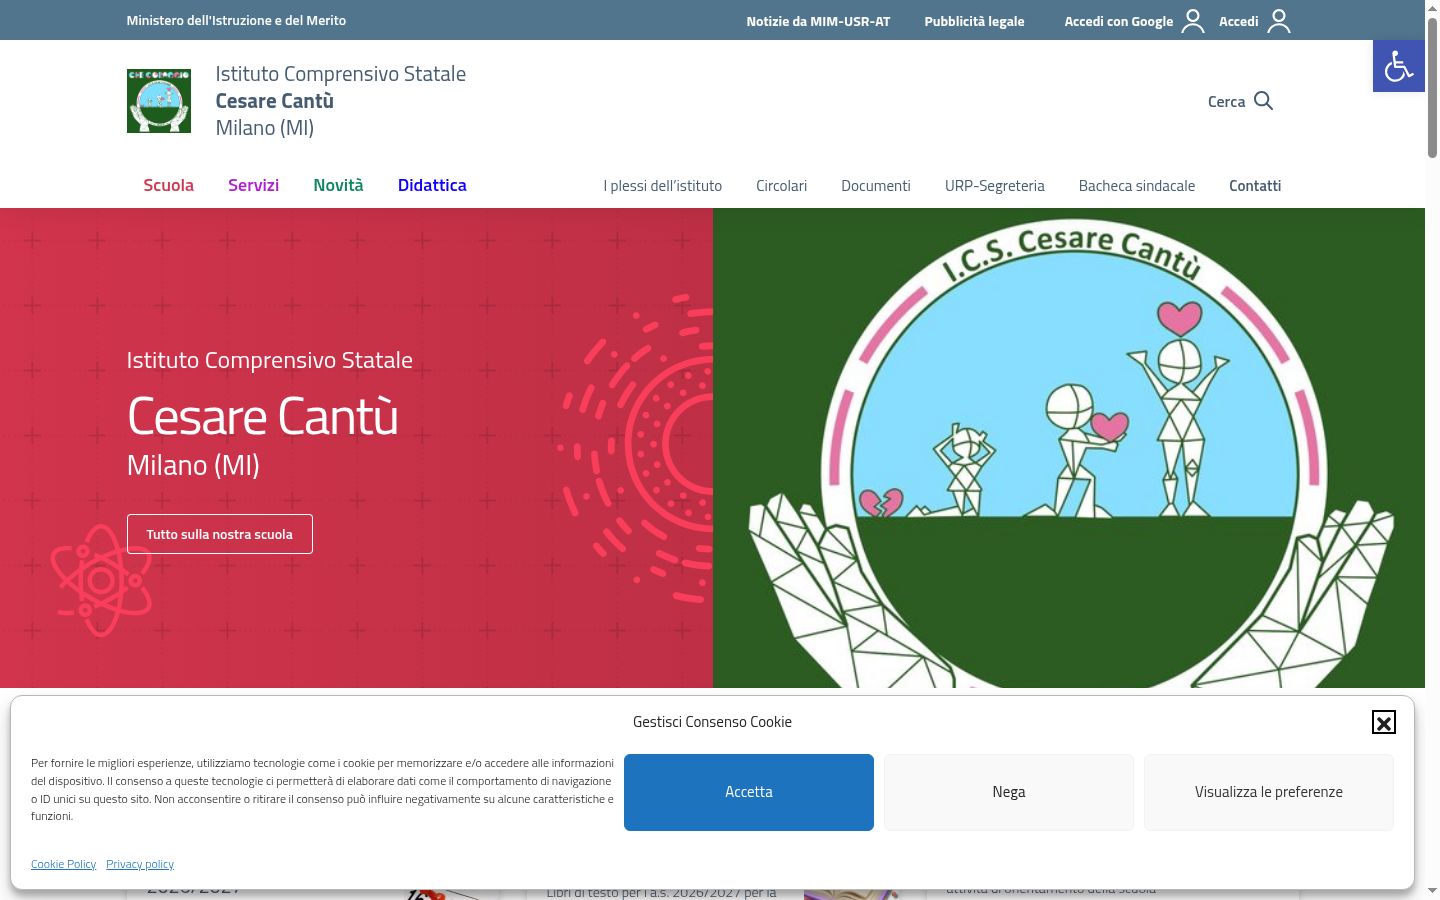Accept cookies with the Accetta button

(x=749, y=792)
